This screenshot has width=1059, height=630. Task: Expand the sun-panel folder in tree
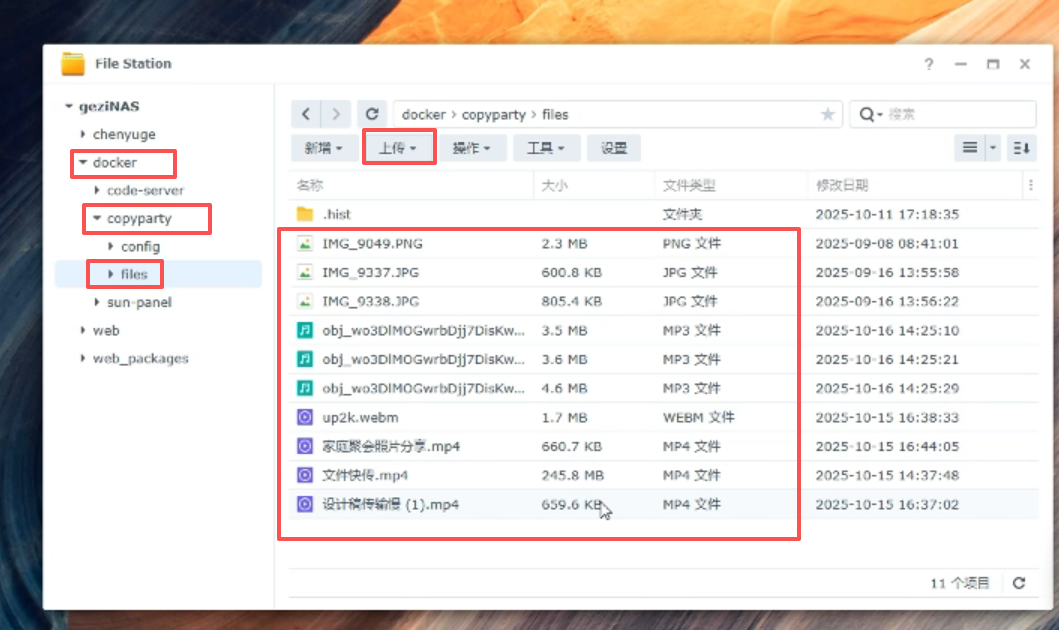[x=97, y=302]
